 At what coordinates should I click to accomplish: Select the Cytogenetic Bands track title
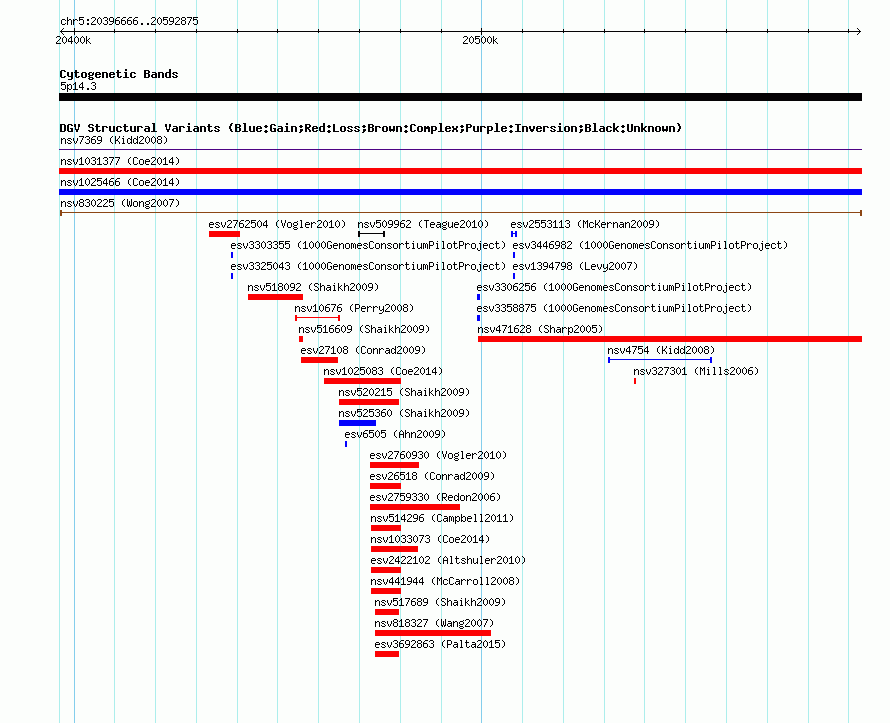pyautogui.click(x=119, y=74)
